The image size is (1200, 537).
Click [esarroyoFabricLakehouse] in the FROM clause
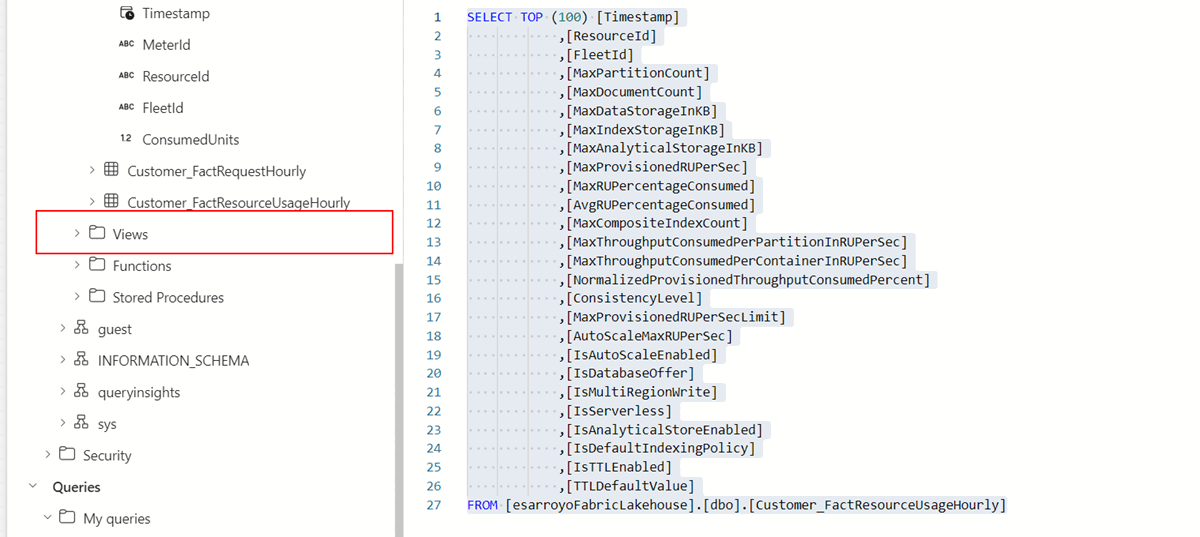click(600, 505)
